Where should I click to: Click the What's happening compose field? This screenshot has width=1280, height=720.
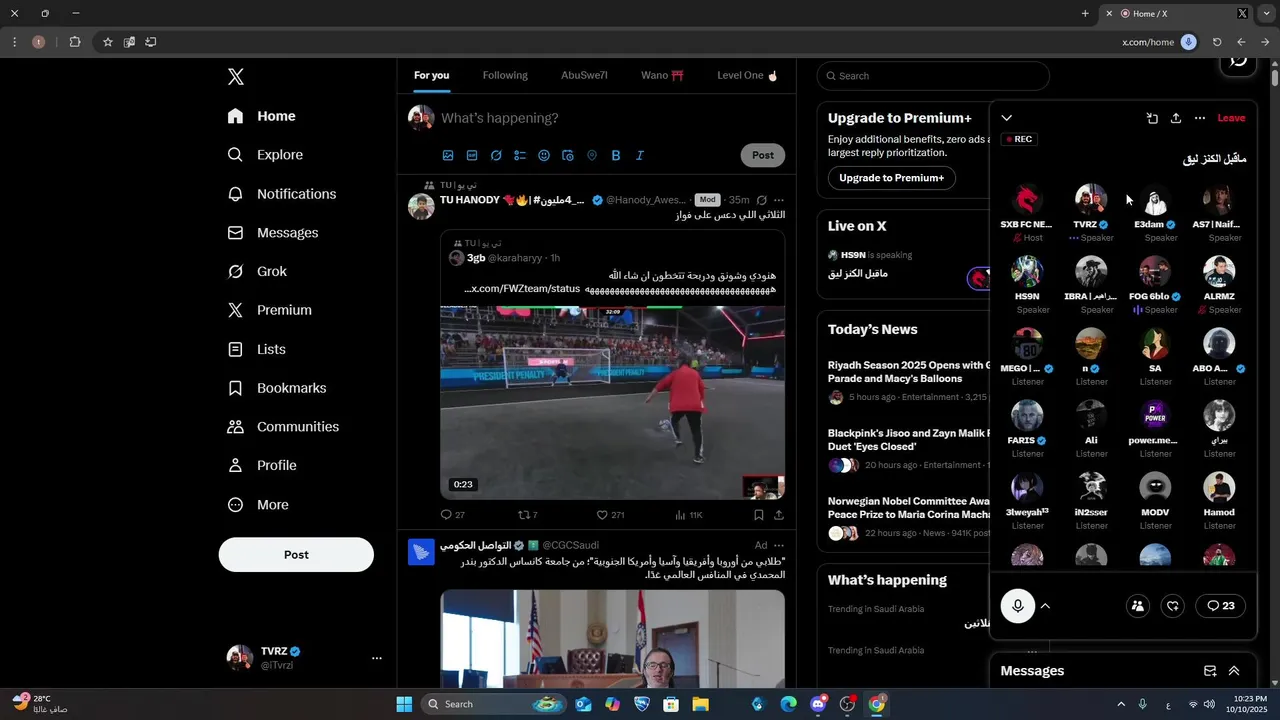click(610, 118)
